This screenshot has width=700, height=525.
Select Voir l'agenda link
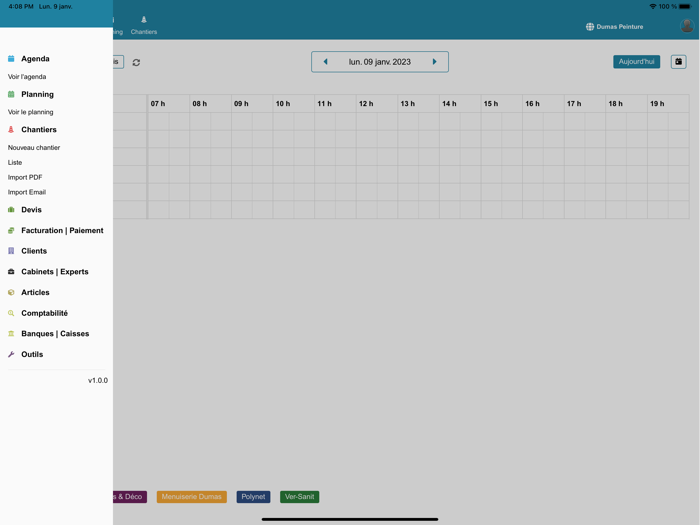[x=27, y=76]
